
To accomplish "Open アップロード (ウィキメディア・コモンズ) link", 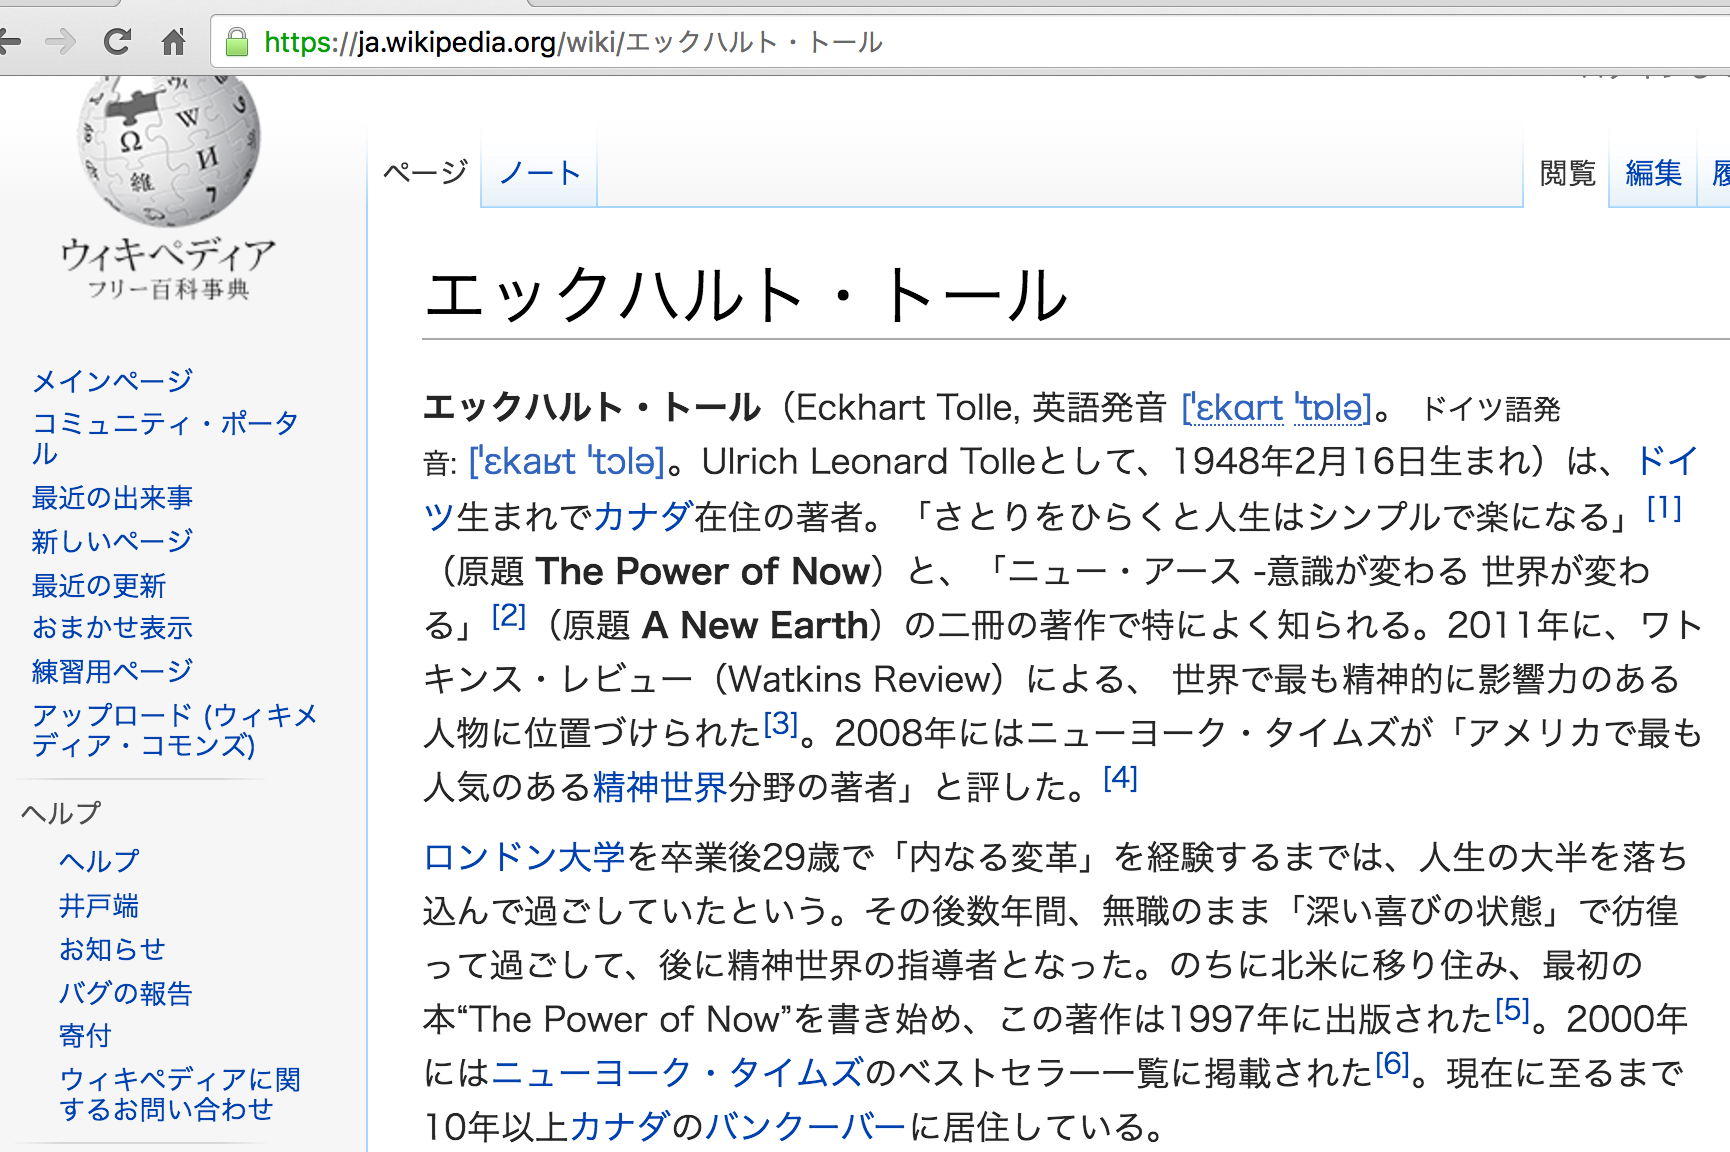I will [174, 730].
